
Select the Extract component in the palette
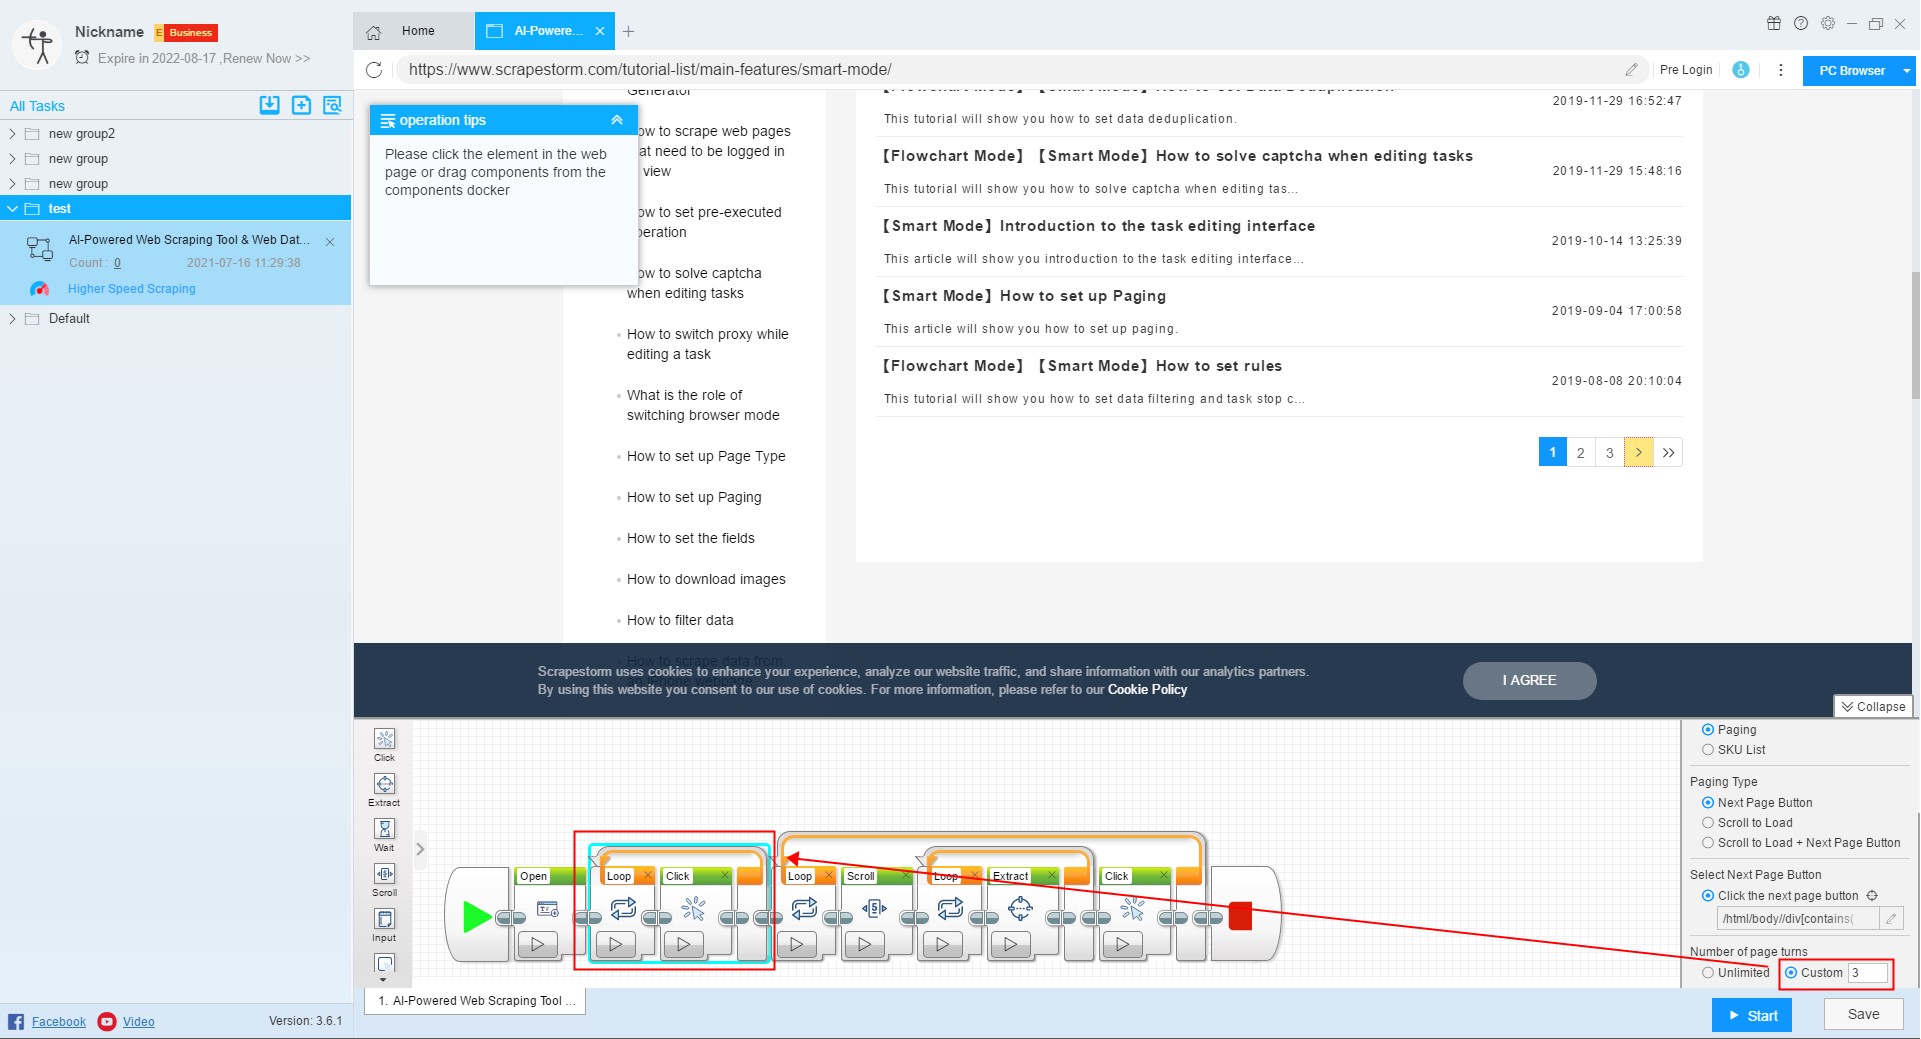[x=384, y=789]
